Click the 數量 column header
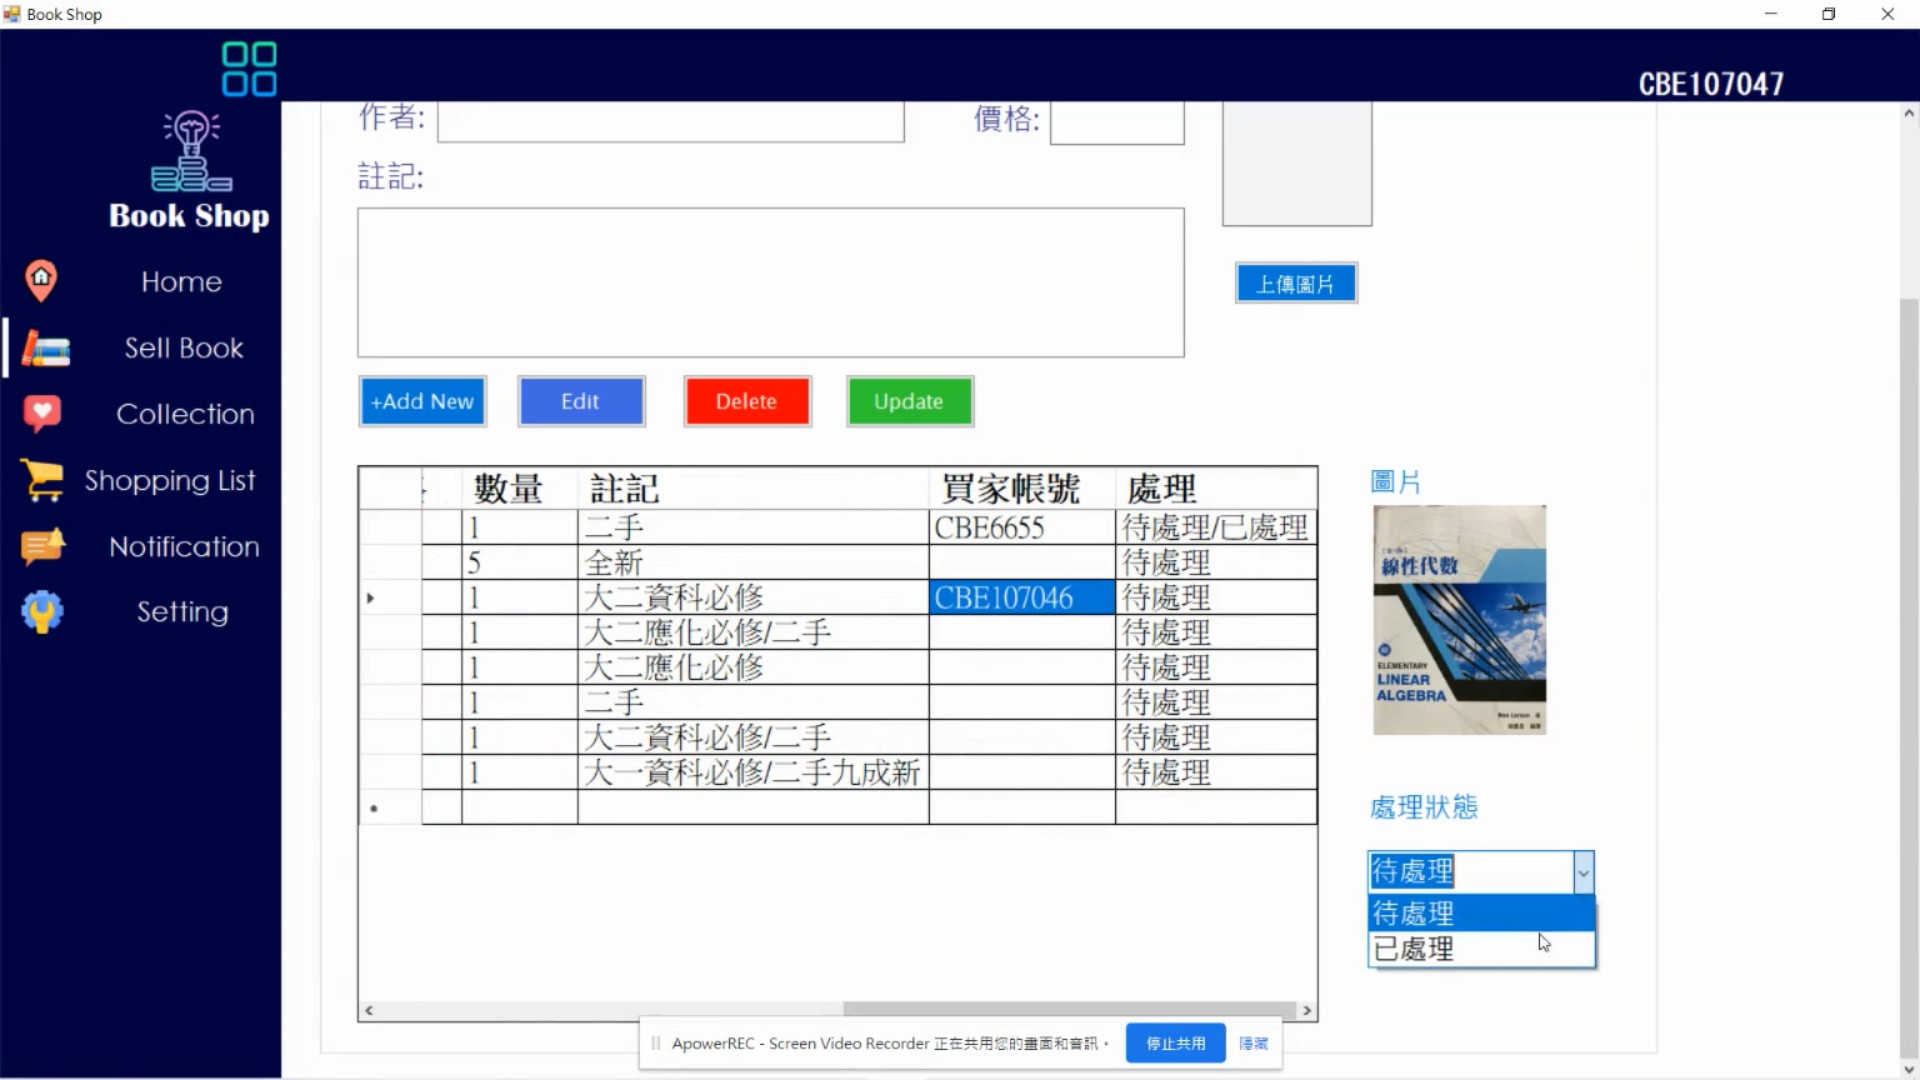The height and width of the screenshot is (1080, 1920). [519, 489]
